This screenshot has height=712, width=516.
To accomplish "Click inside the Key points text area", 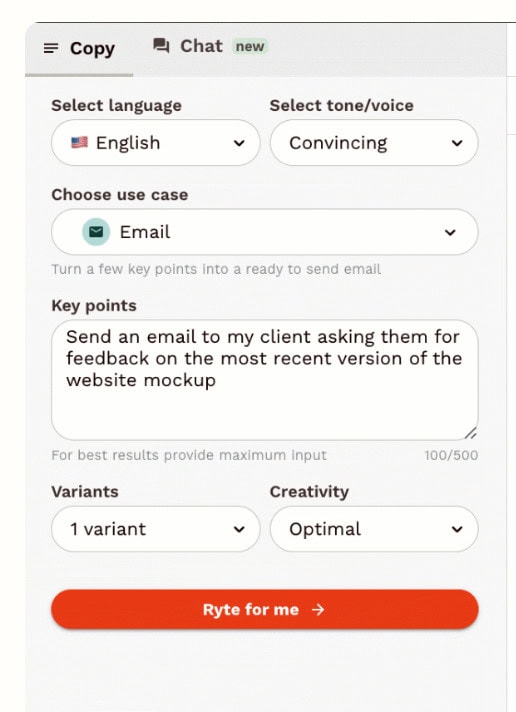I will (x=265, y=380).
